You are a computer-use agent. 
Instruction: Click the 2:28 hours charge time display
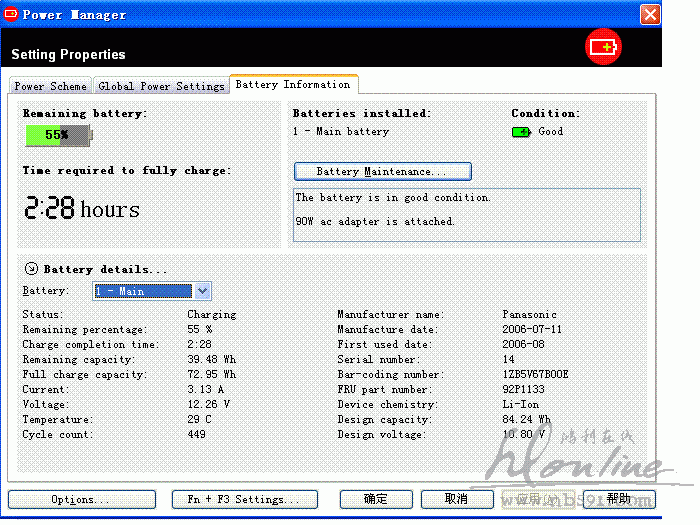[82, 209]
